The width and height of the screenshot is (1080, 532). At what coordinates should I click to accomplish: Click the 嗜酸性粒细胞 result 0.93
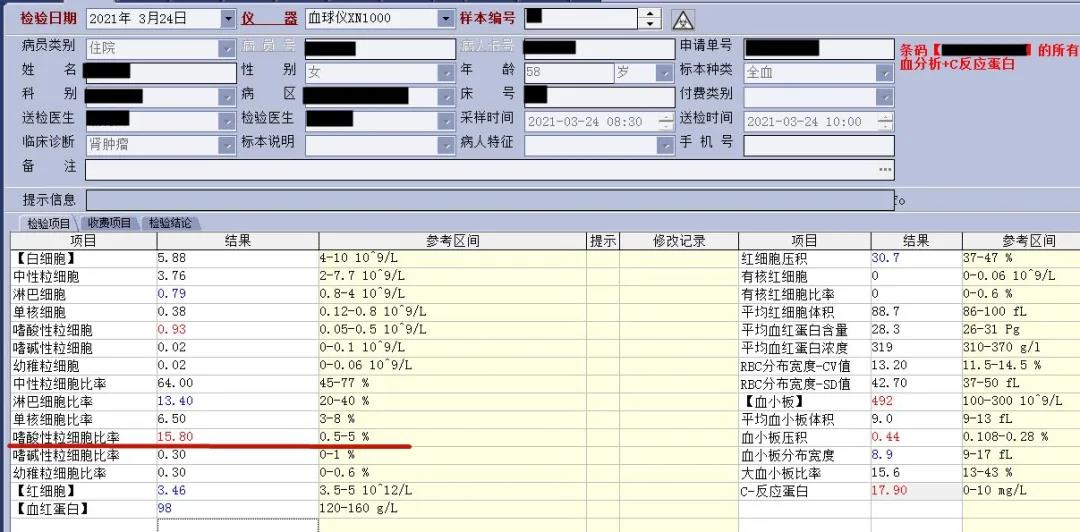(x=172, y=331)
